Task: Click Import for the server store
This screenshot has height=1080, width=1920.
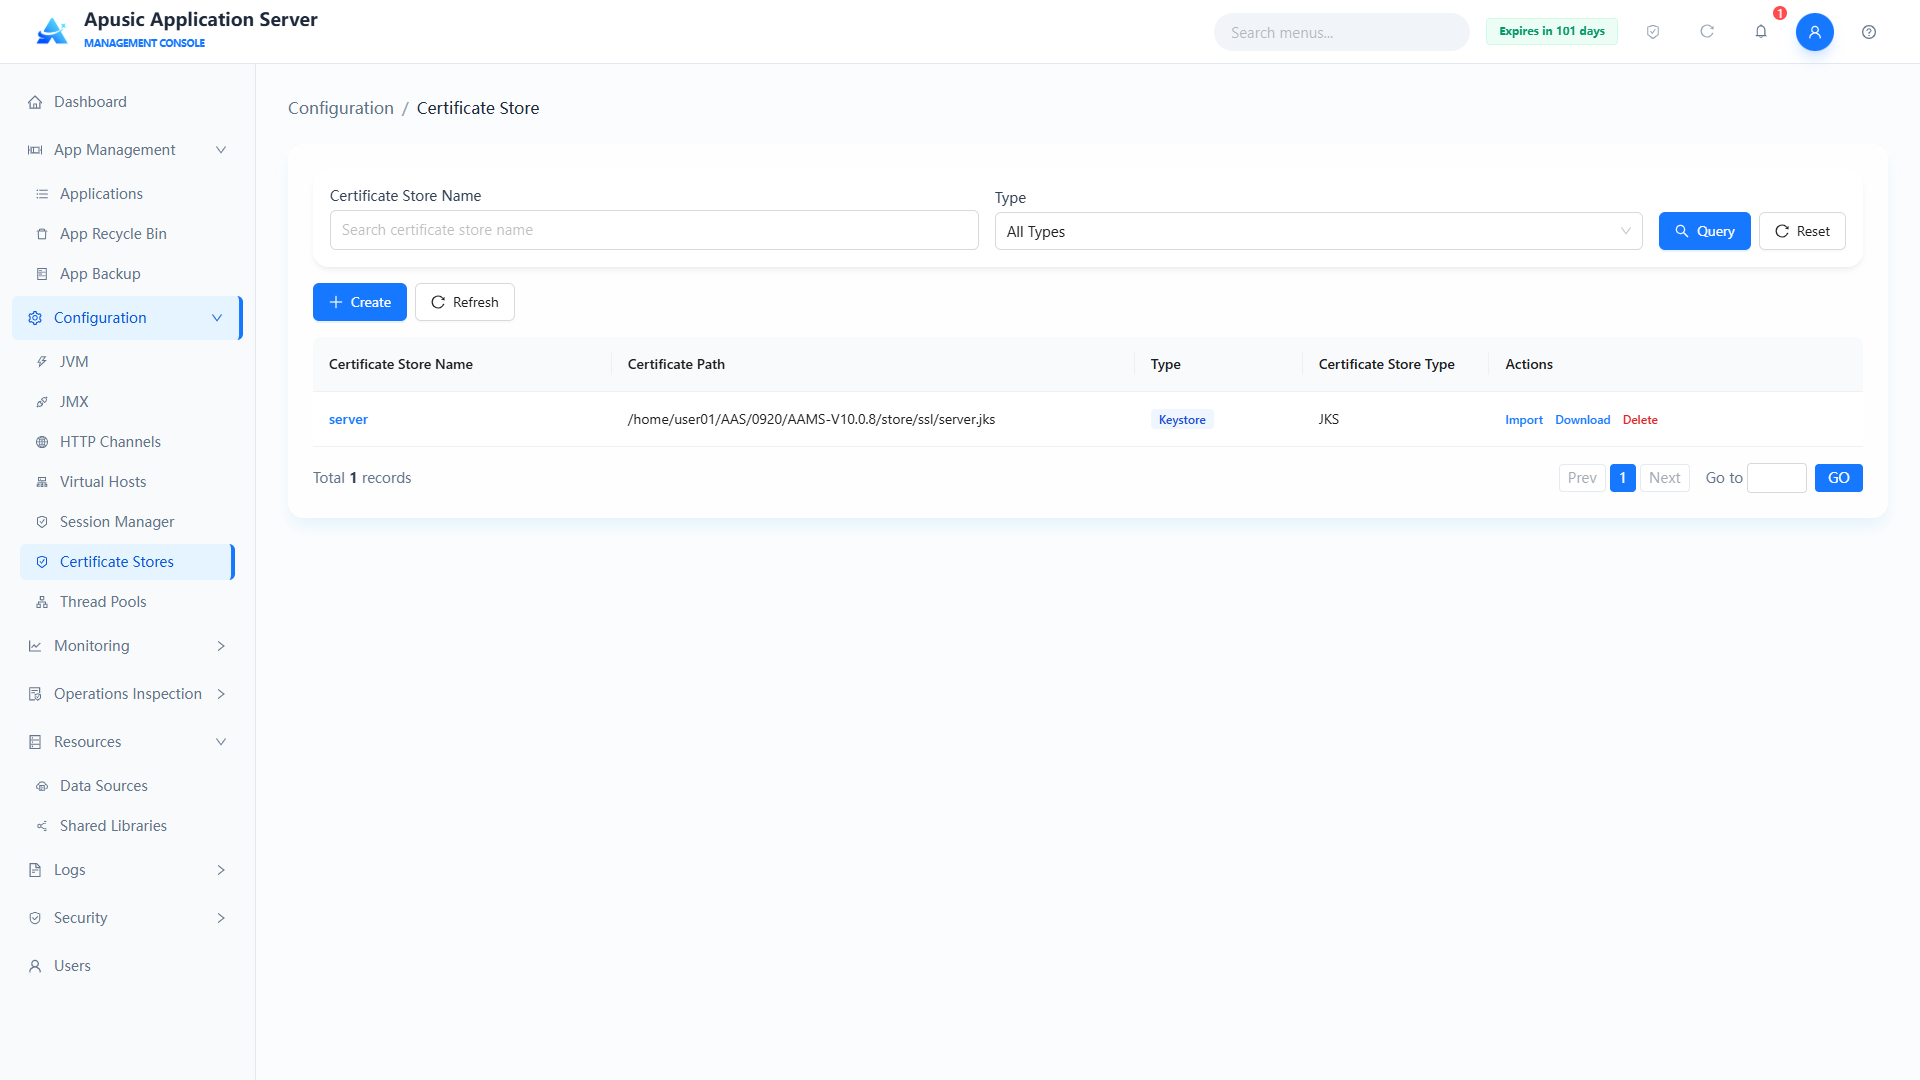Action: (x=1524, y=420)
